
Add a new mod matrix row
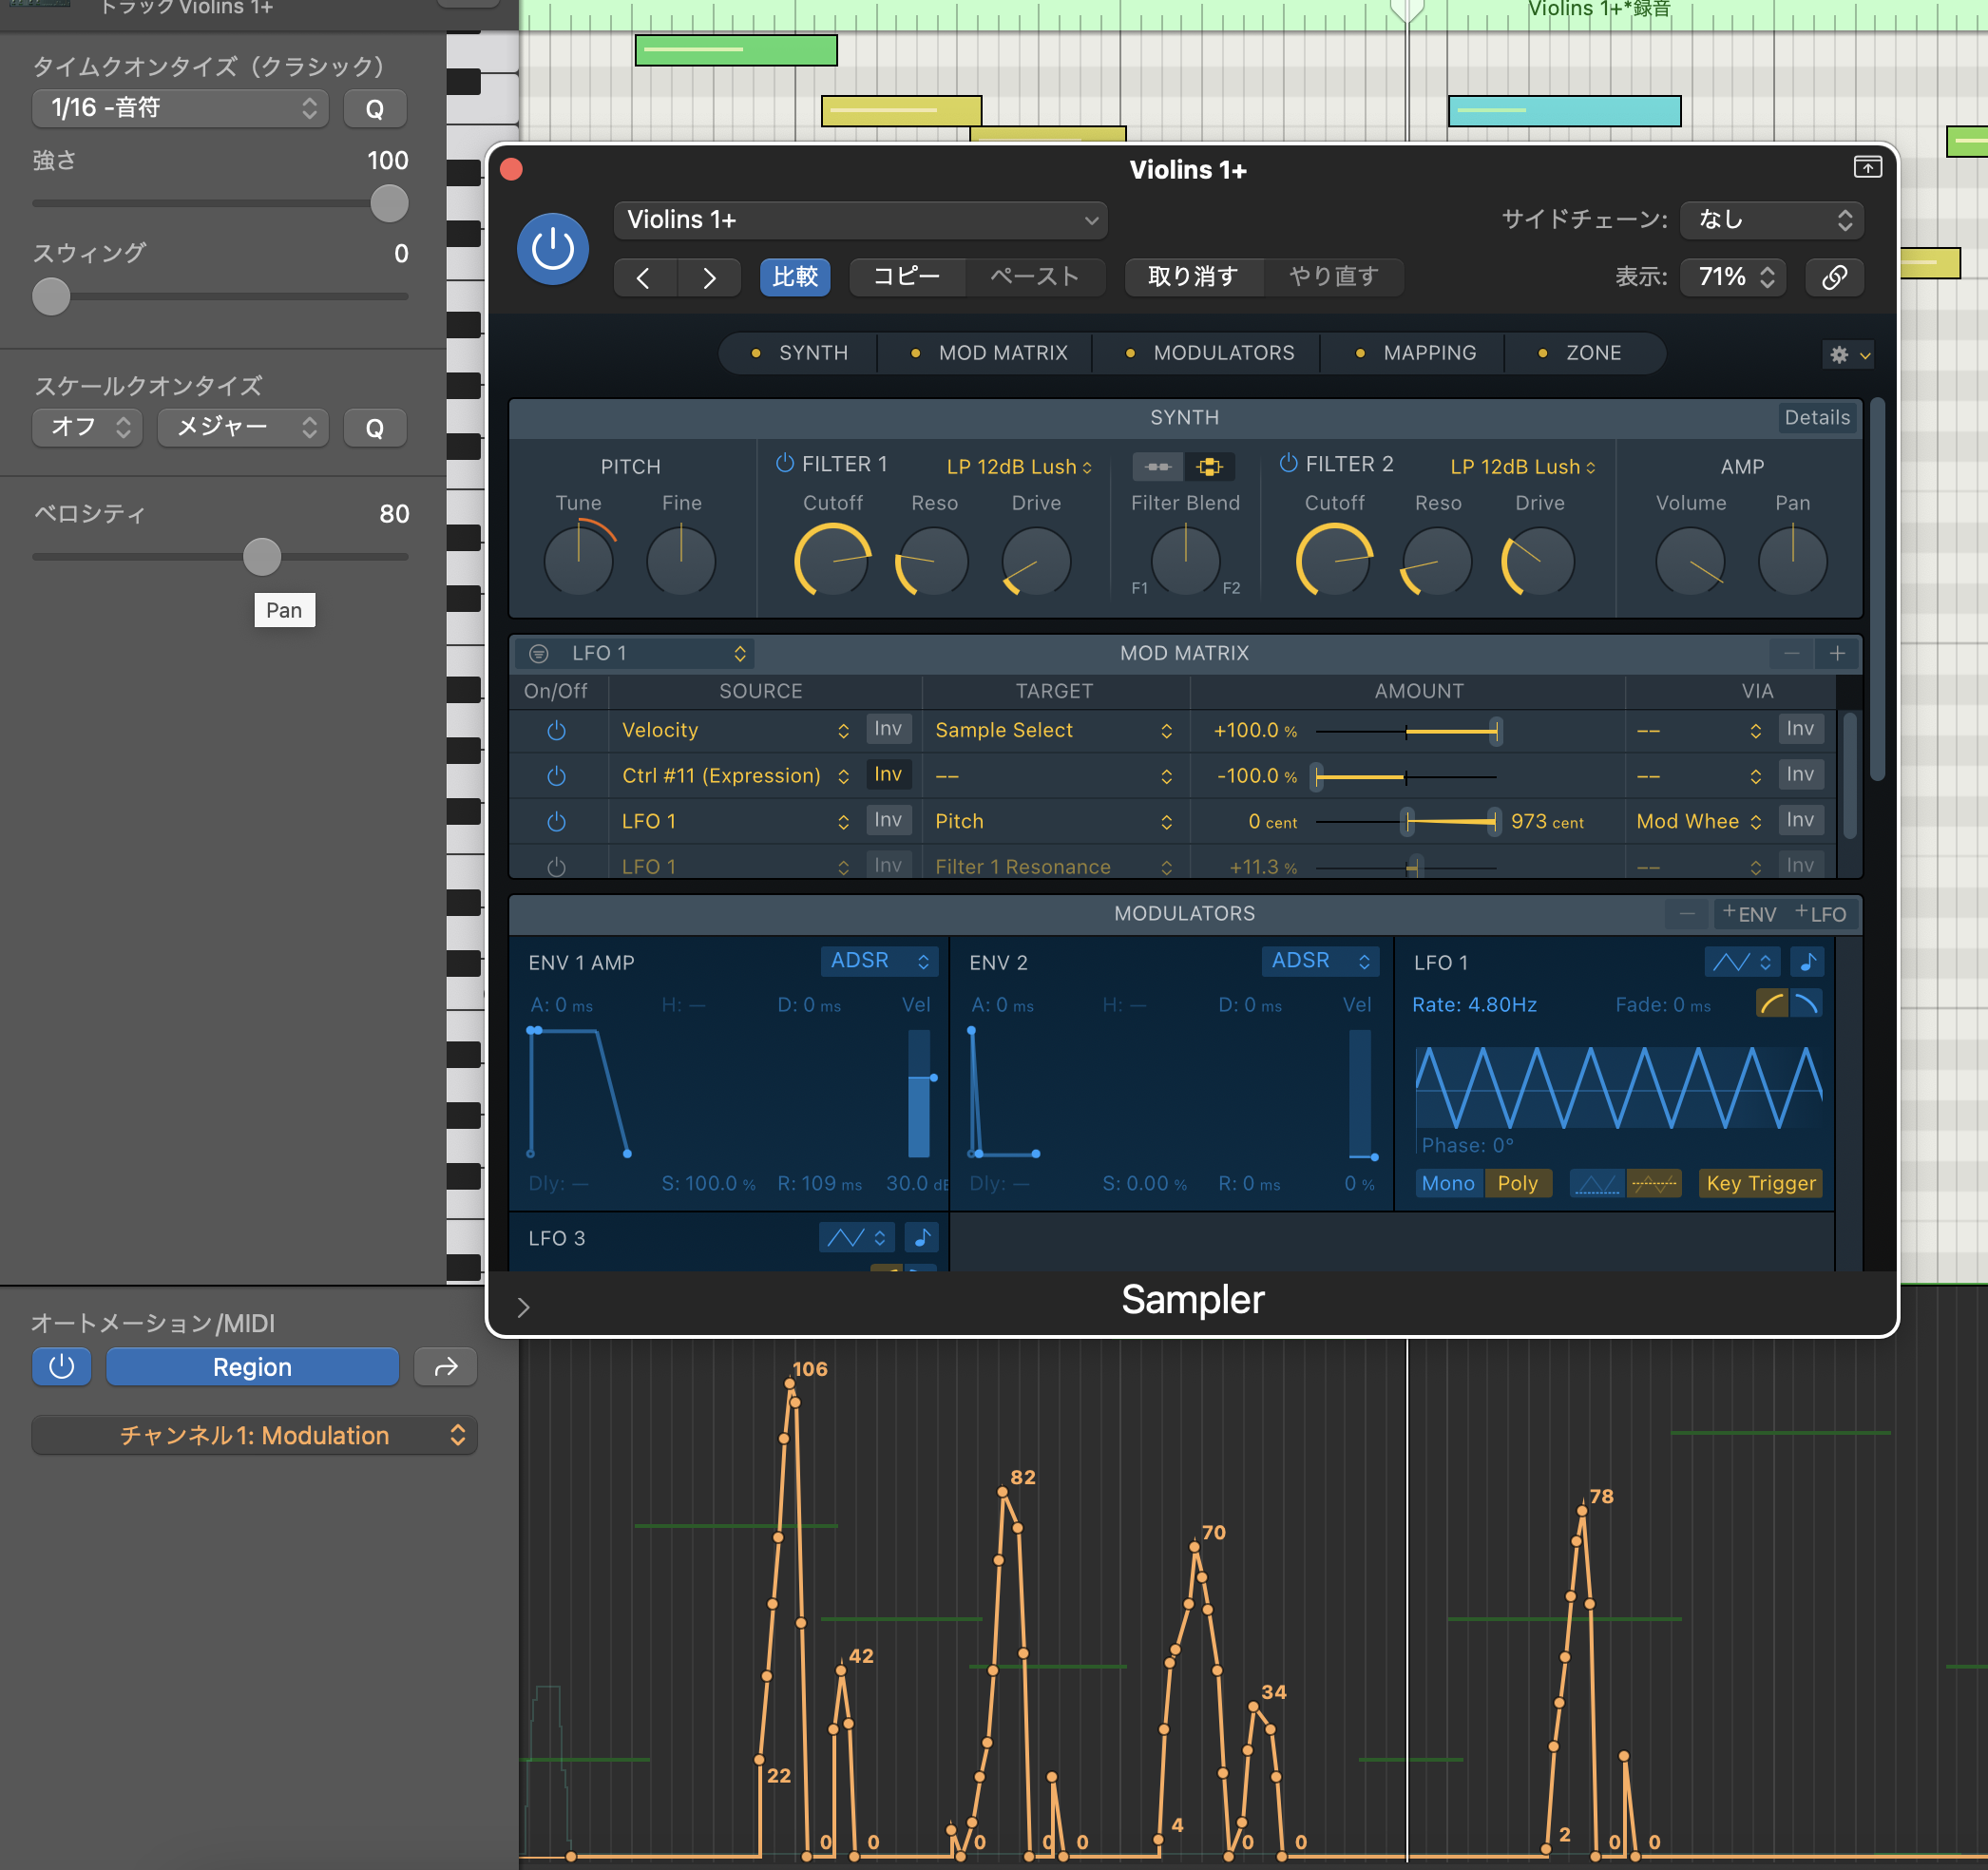pyautogui.click(x=1837, y=653)
